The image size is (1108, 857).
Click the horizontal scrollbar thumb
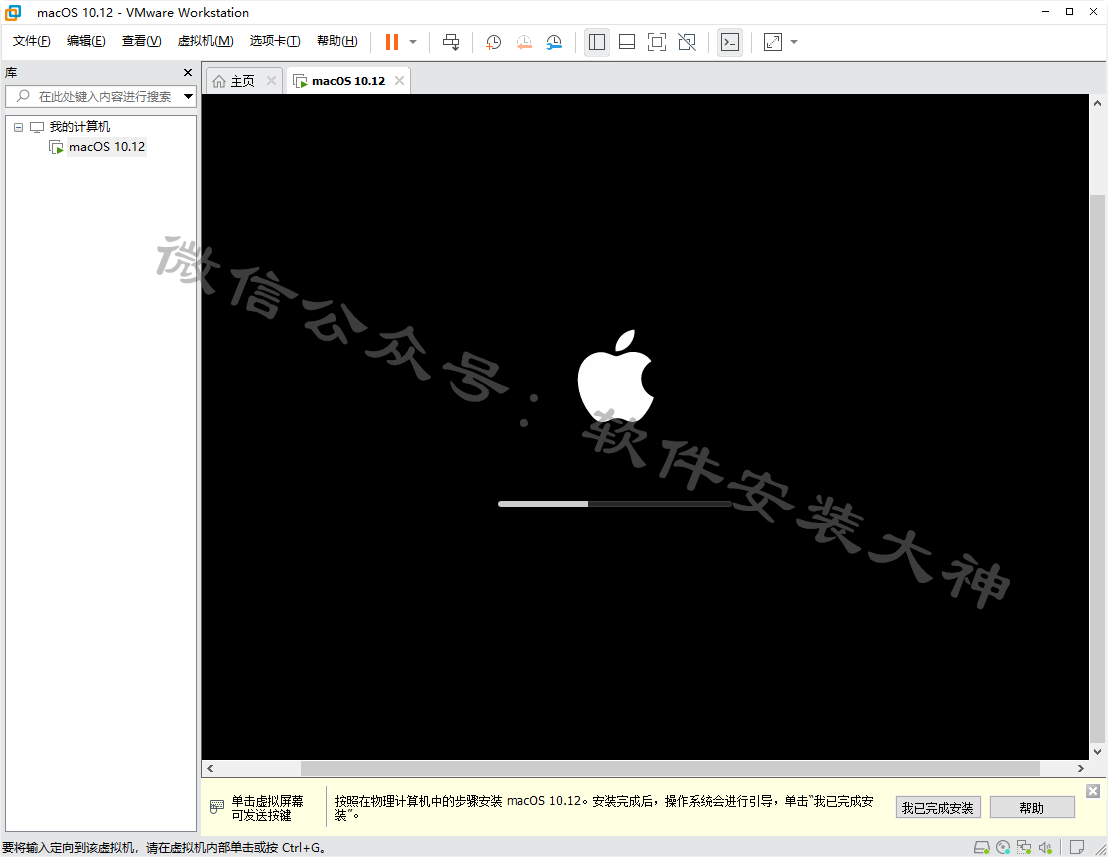coord(670,768)
